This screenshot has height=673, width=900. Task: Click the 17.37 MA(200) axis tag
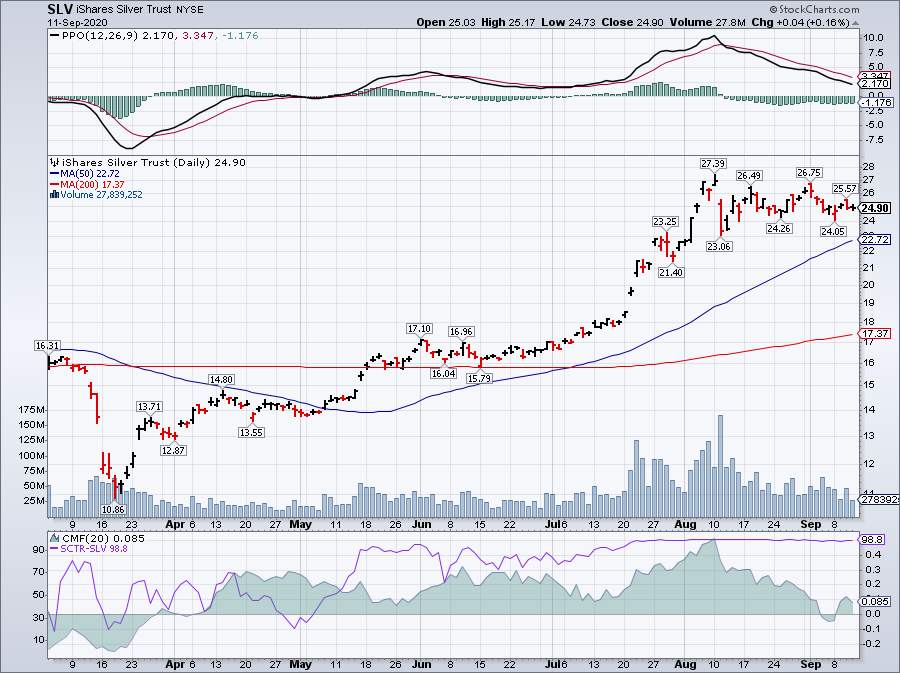875,333
